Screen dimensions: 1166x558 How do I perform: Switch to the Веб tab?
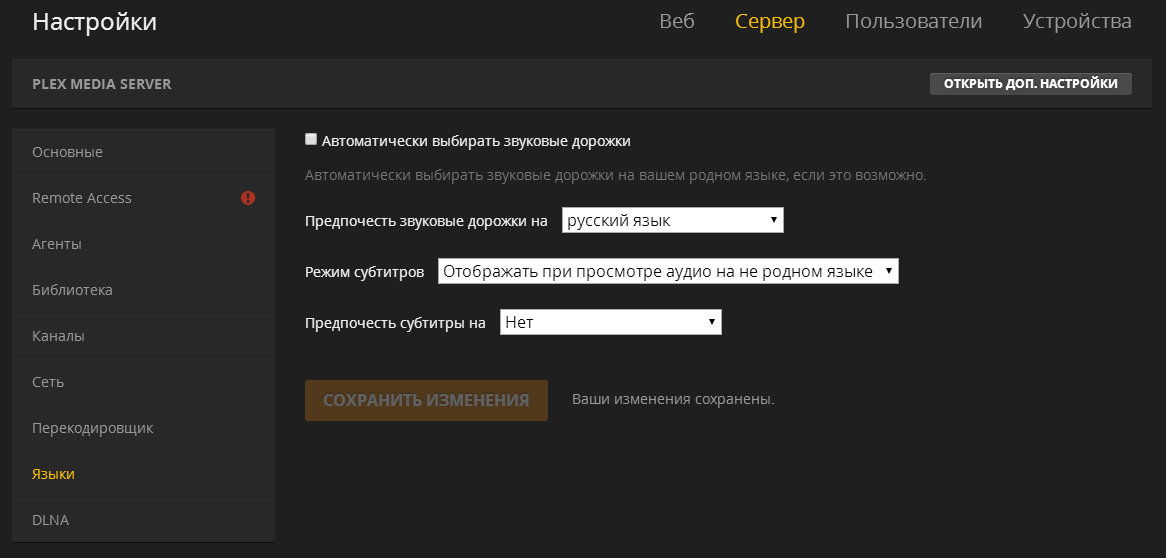[x=677, y=21]
